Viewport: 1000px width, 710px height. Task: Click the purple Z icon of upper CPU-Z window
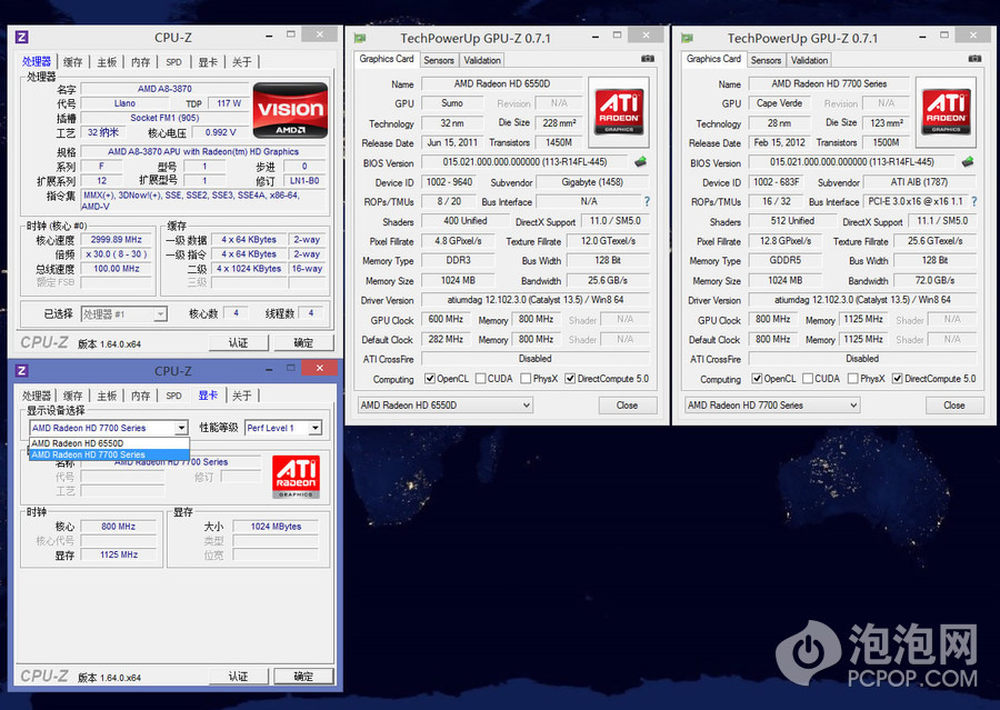[x=22, y=37]
